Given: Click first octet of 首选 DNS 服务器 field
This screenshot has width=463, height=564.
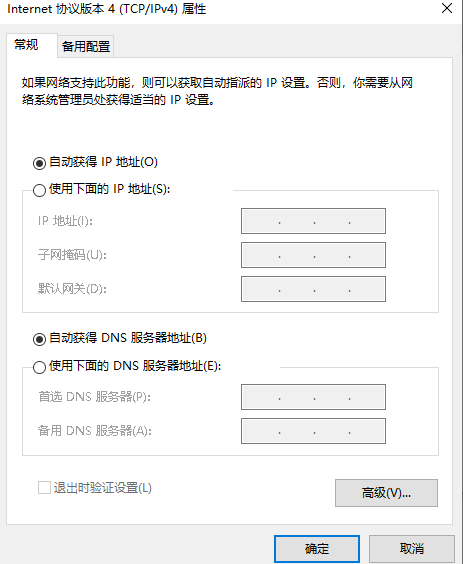Looking at the screenshot, I should [261, 397].
